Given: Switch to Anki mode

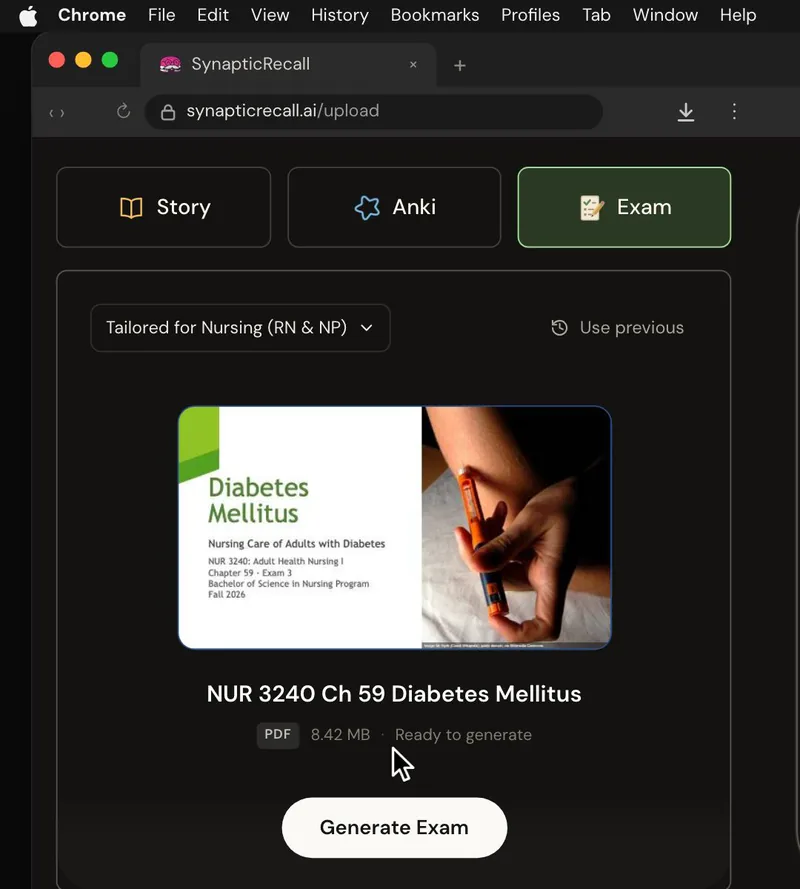Looking at the screenshot, I should pos(394,207).
